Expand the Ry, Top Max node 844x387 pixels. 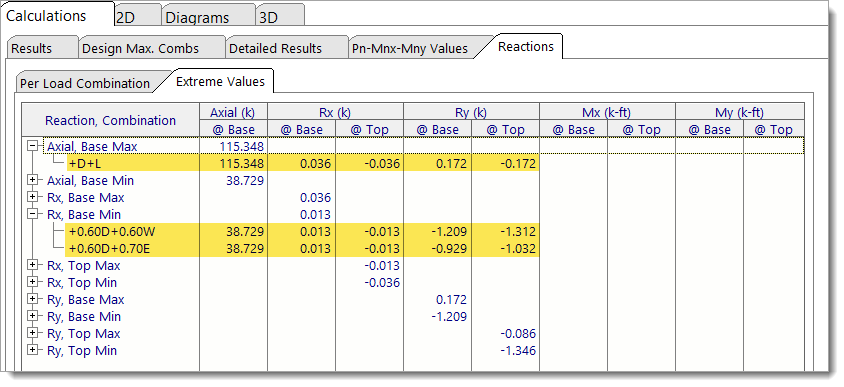(x=33, y=334)
